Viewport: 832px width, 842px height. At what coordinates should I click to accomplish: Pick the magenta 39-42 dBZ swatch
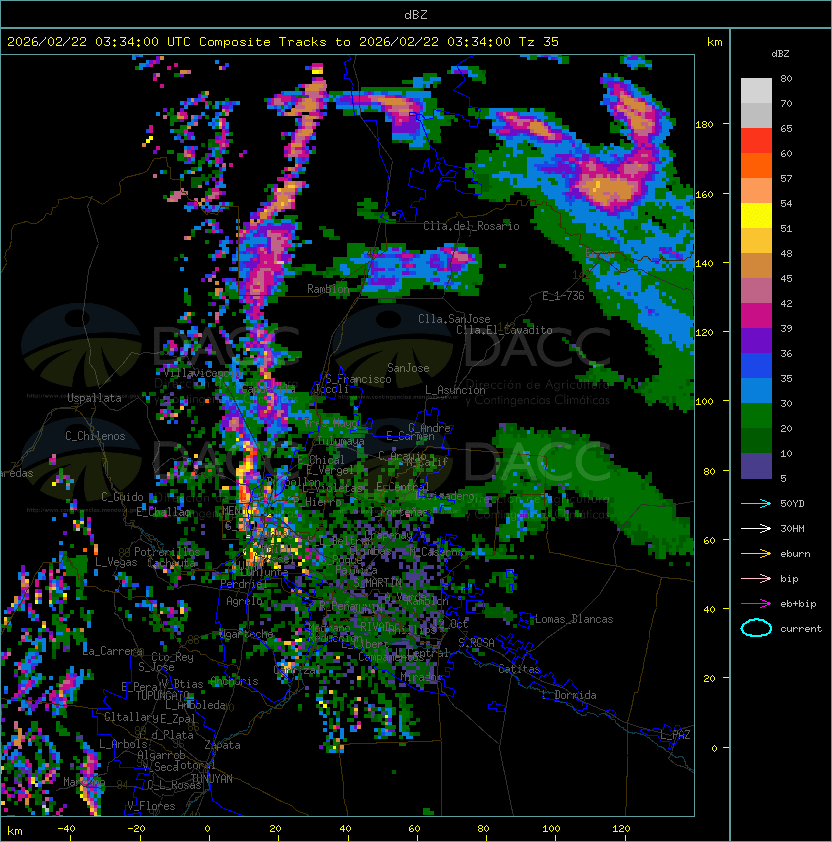(756, 315)
